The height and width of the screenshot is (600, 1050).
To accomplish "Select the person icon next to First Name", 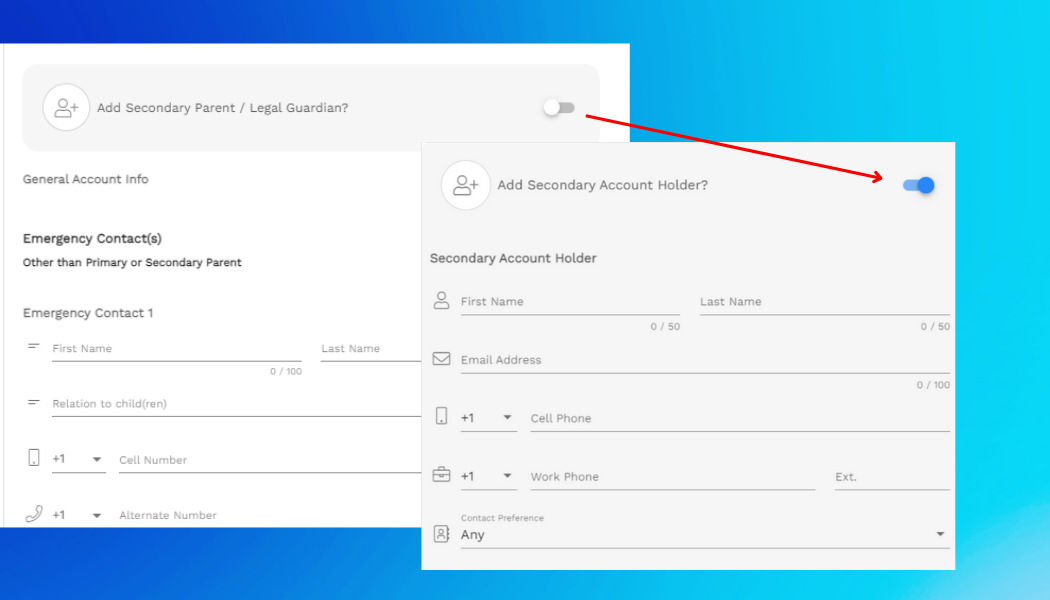I will (441, 299).
